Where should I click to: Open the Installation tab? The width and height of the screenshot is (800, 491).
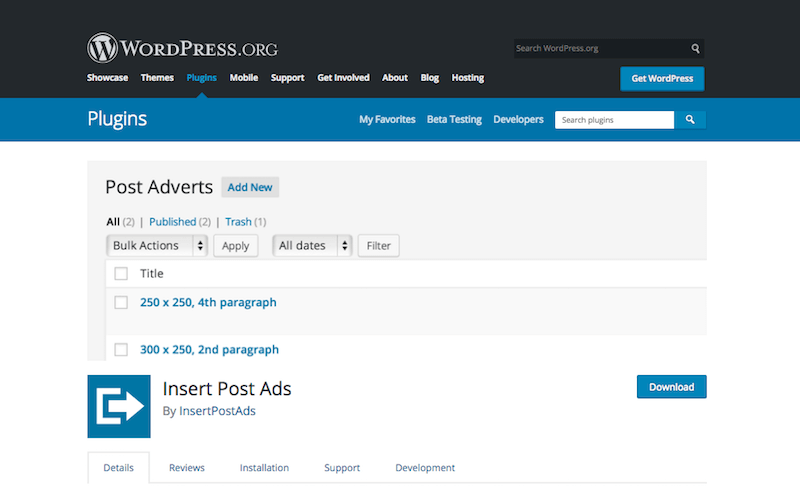click(x=264, y=468)
